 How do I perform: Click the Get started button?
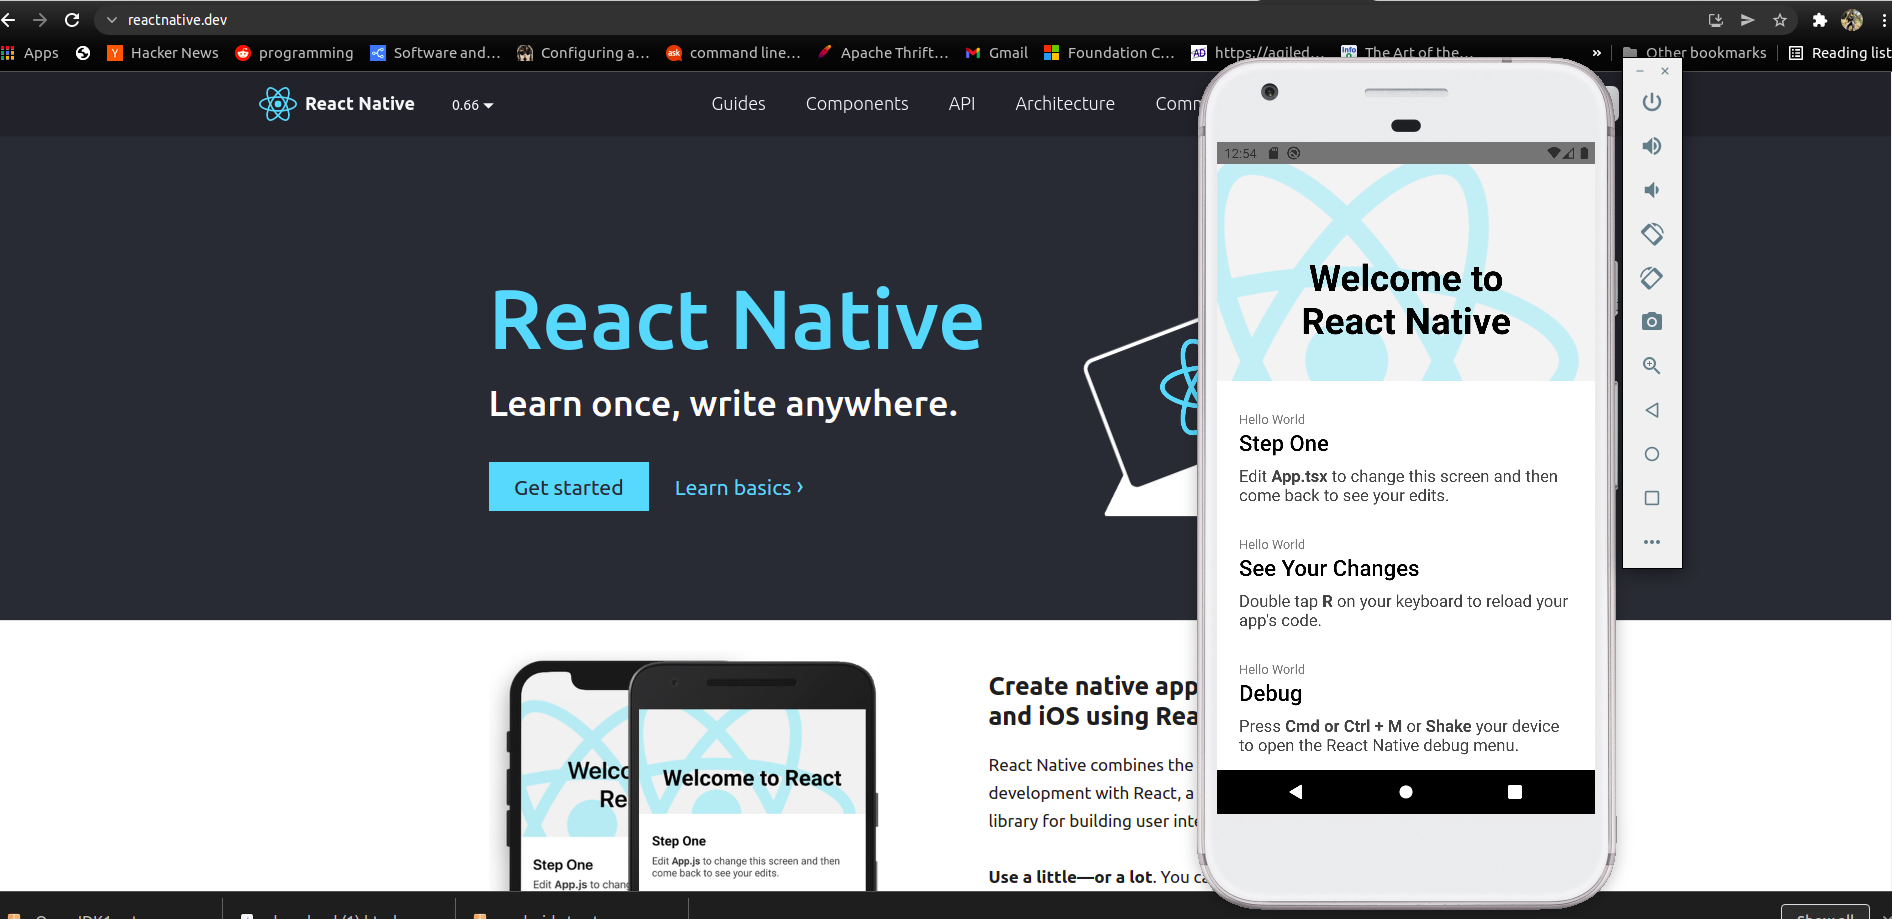(569, 487)
